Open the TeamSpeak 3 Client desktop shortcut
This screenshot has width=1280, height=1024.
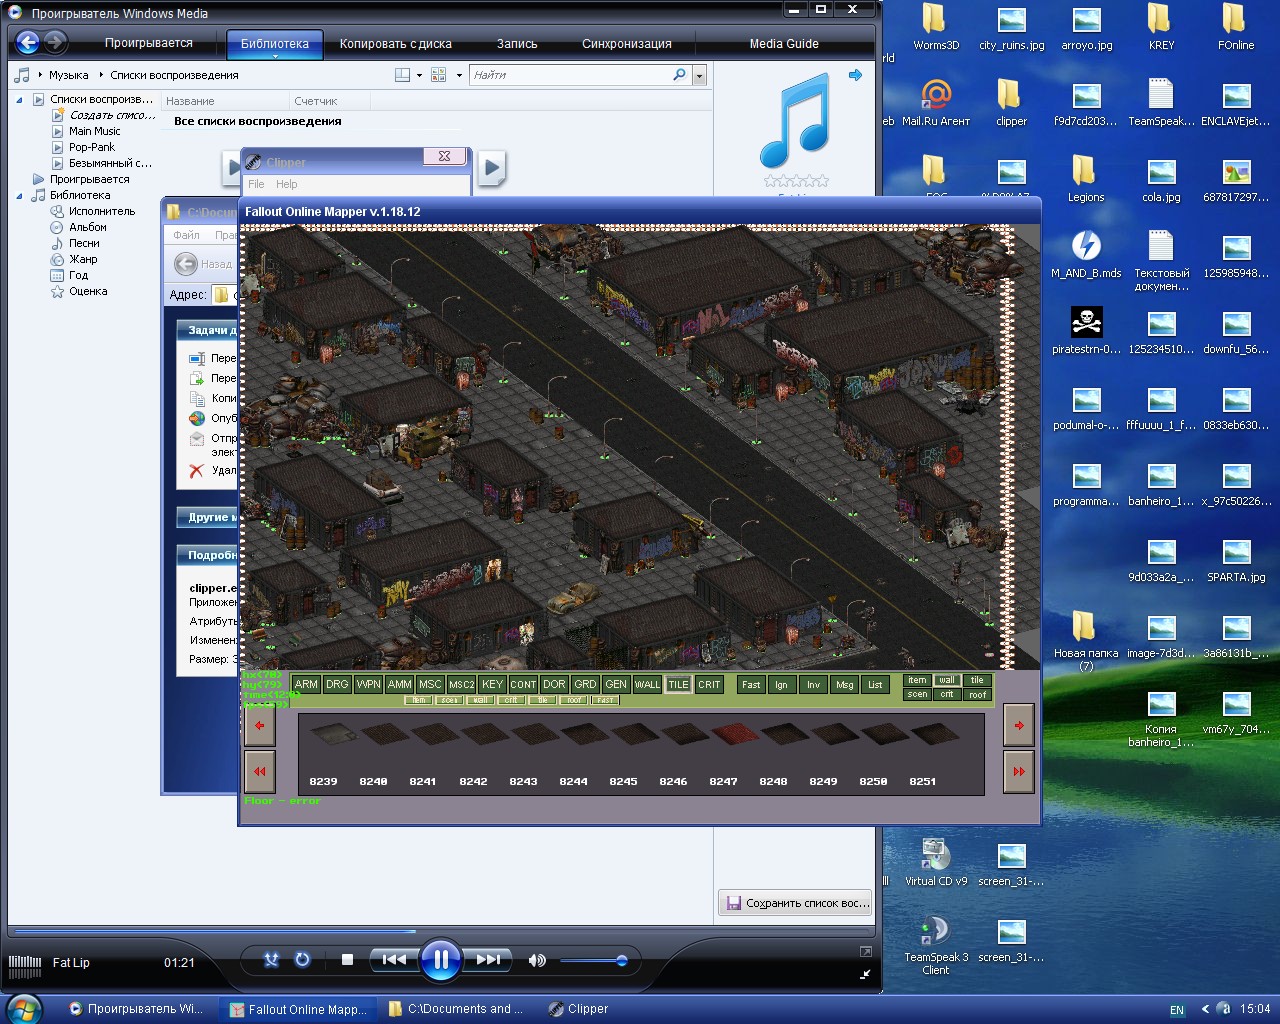[x=935, y=945]
